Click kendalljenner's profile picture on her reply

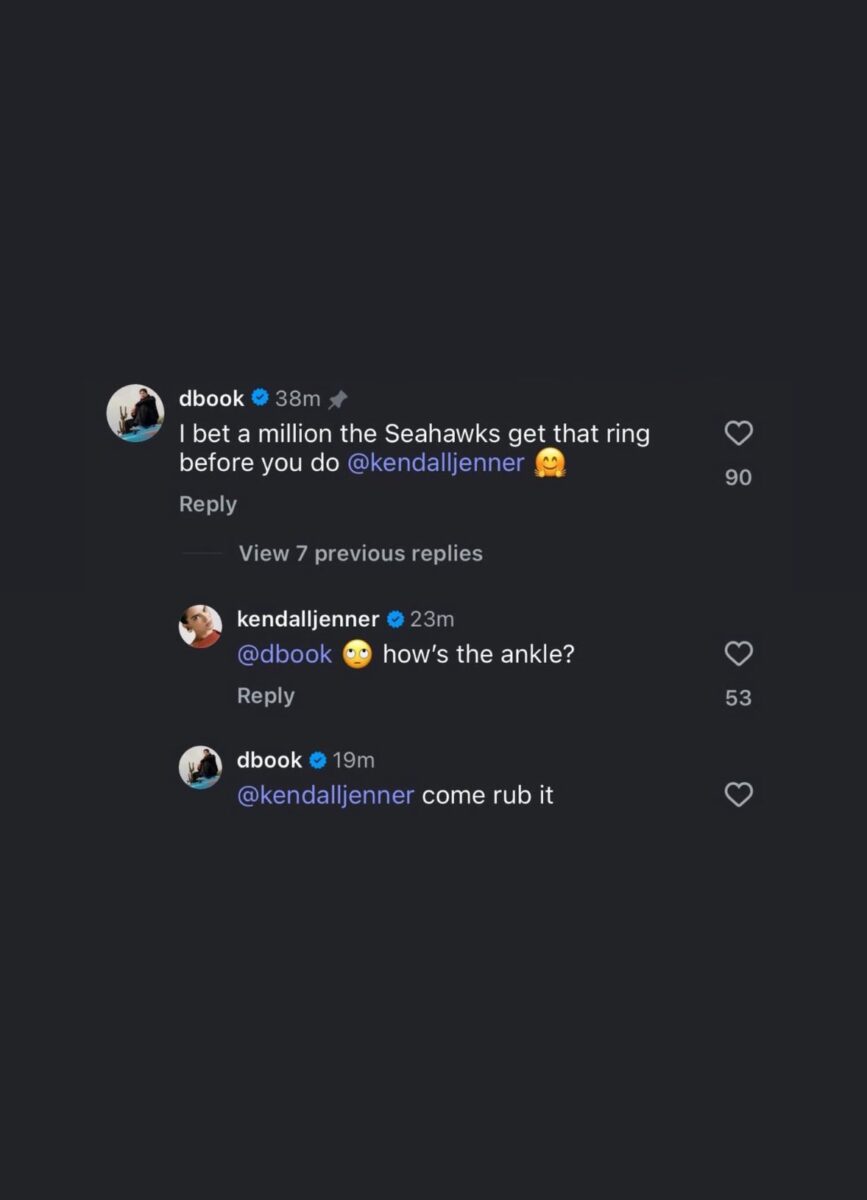click(x=199, y=627)
